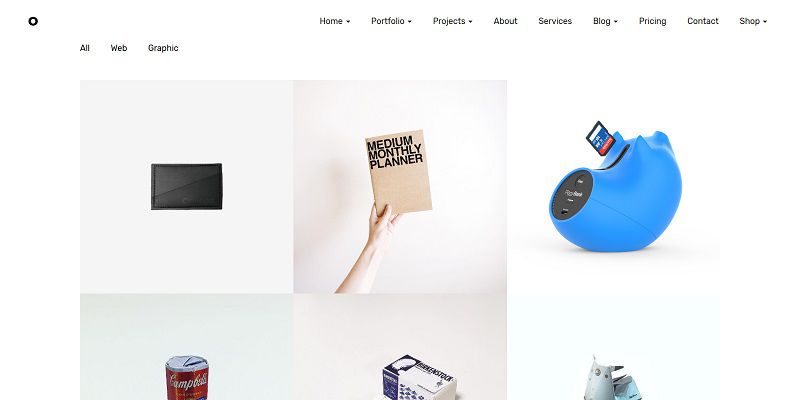
Task: Open the Services page
Action: click(x=555, y=21)
